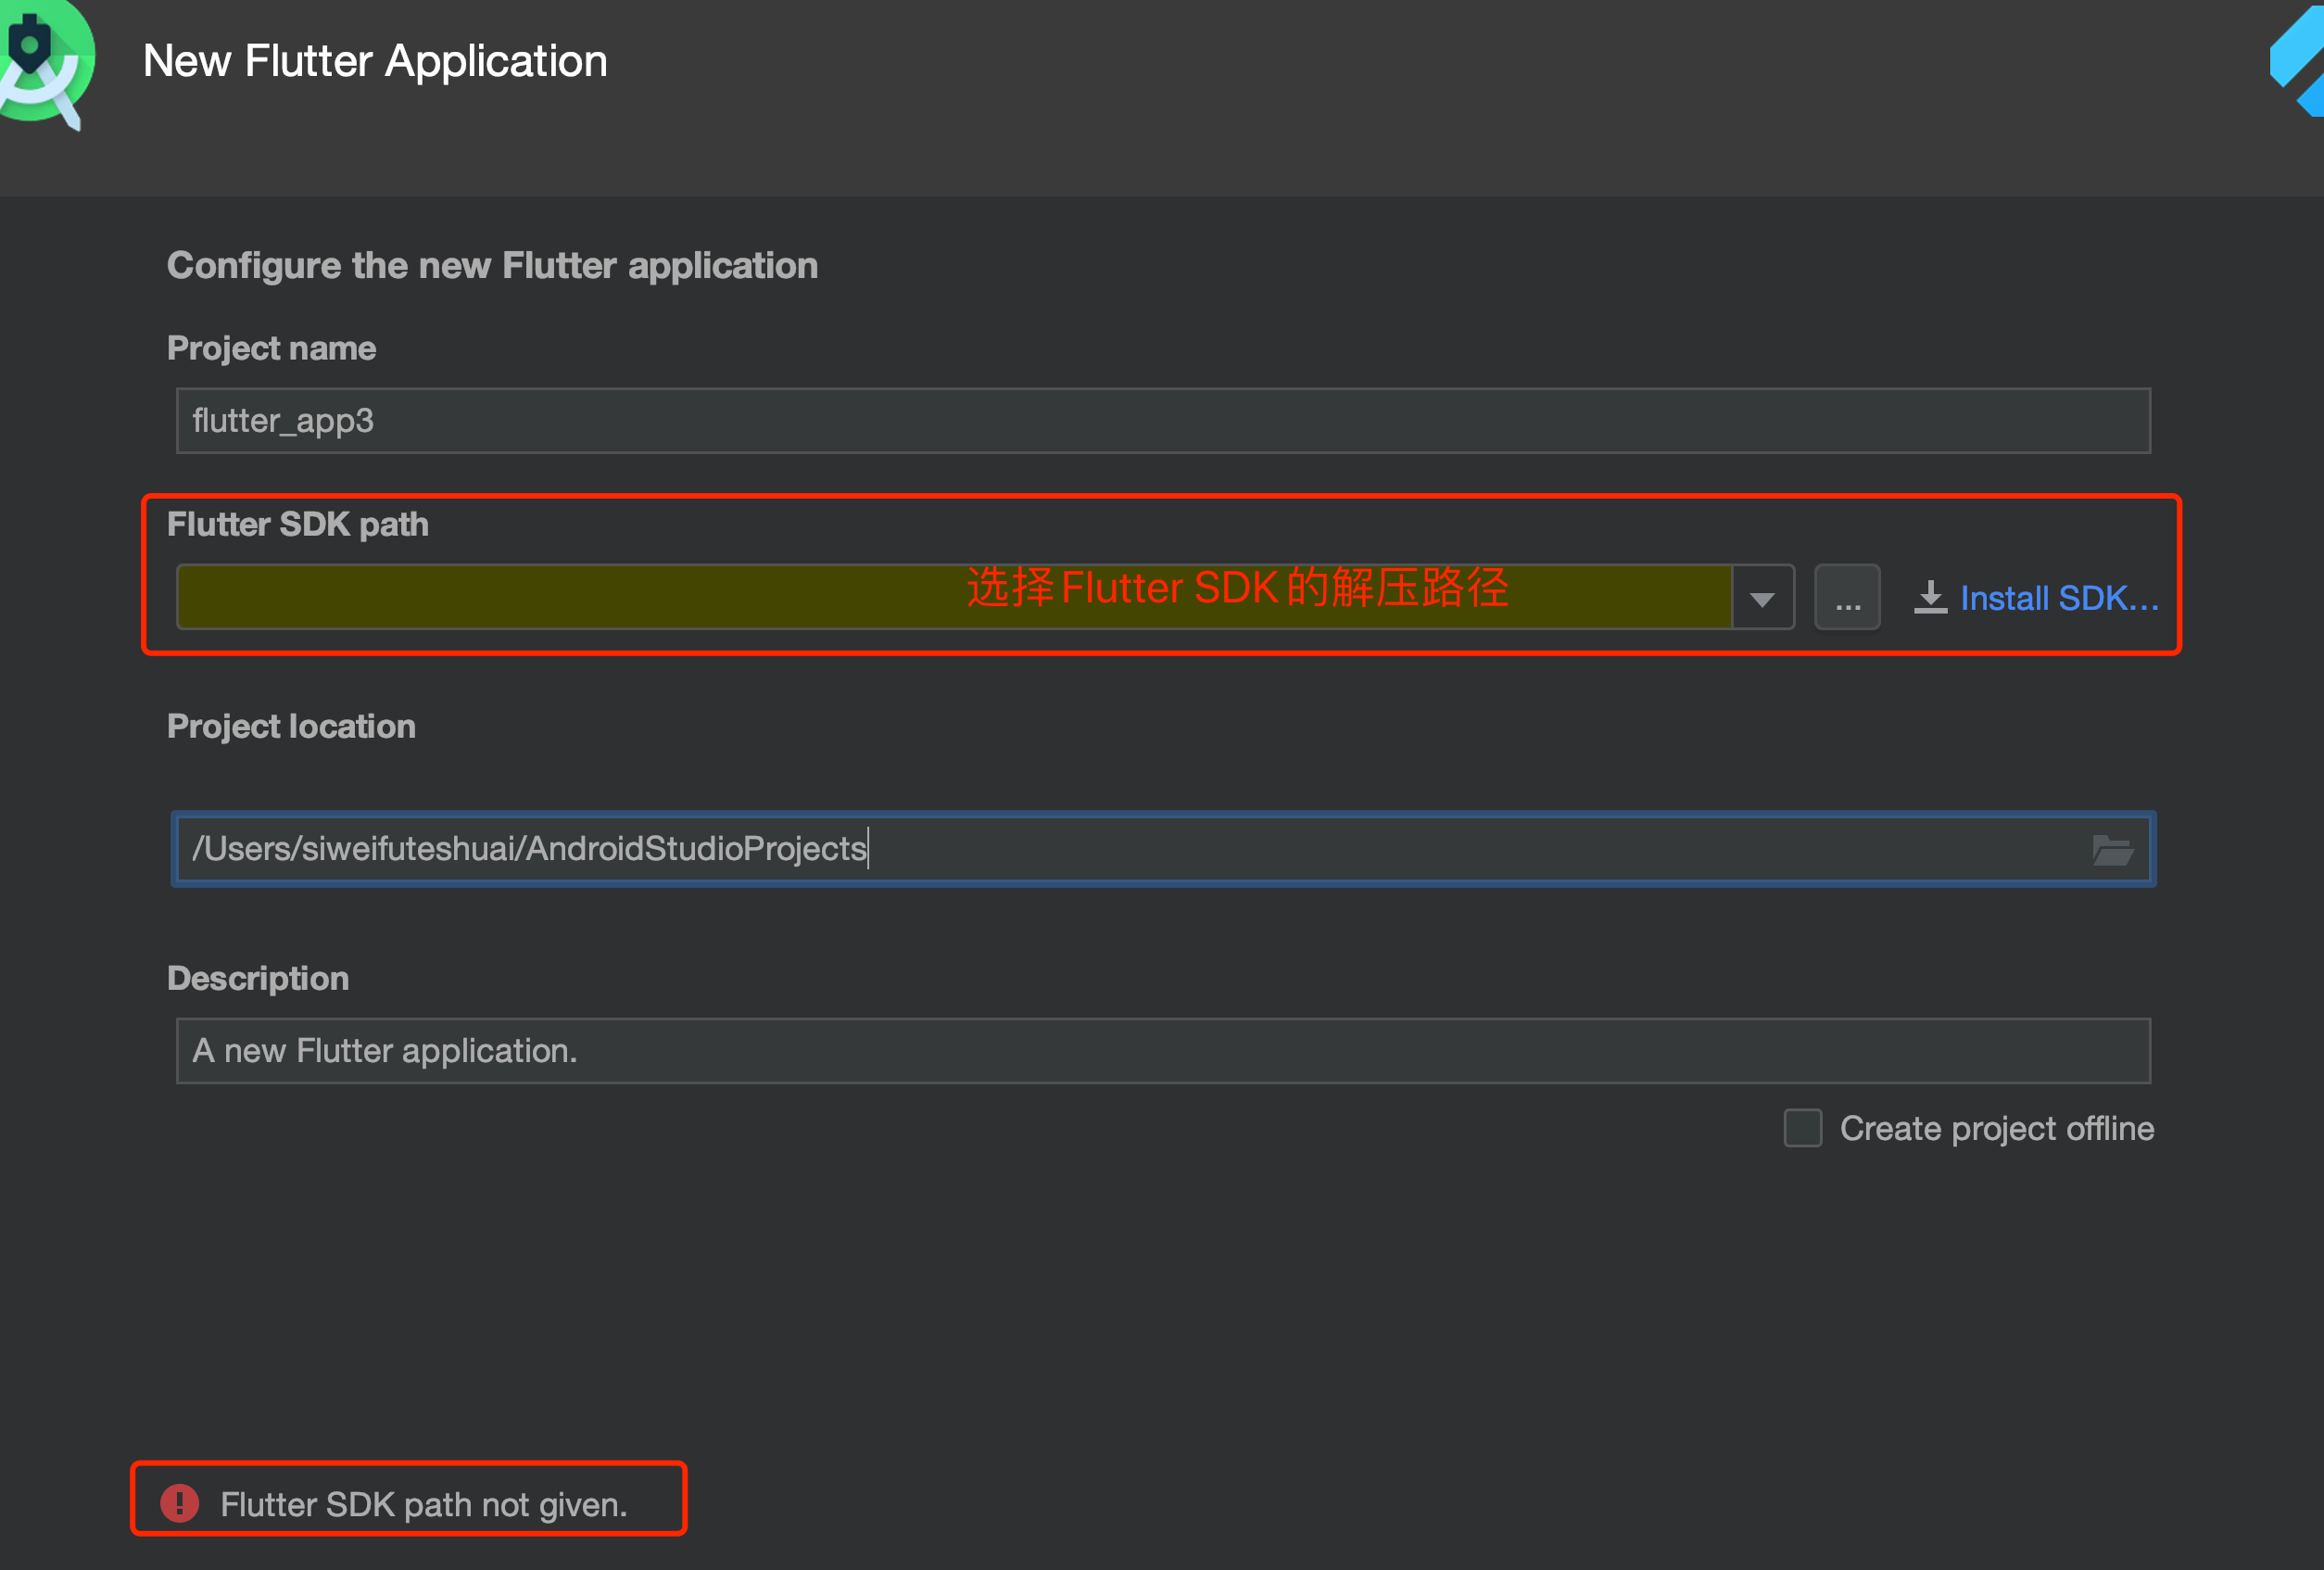
Task: Click the Flutter SDK path not given message
Action: 423,1504
